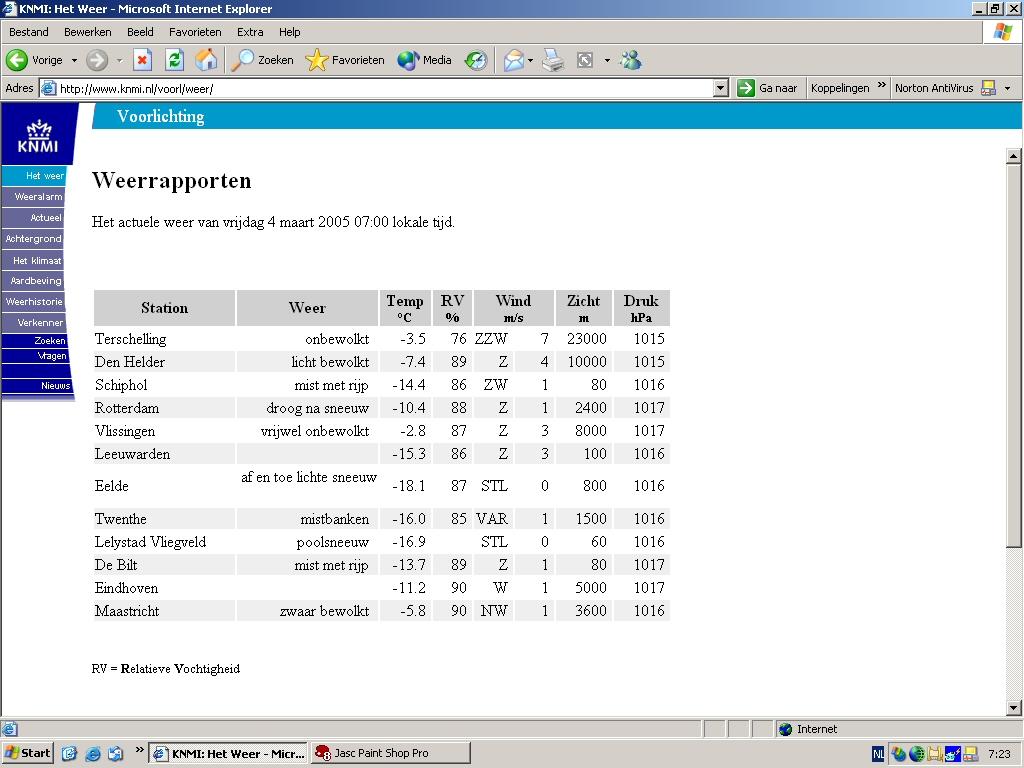
Task: Click the Schiphol station cell
Action: pos(164,385)
